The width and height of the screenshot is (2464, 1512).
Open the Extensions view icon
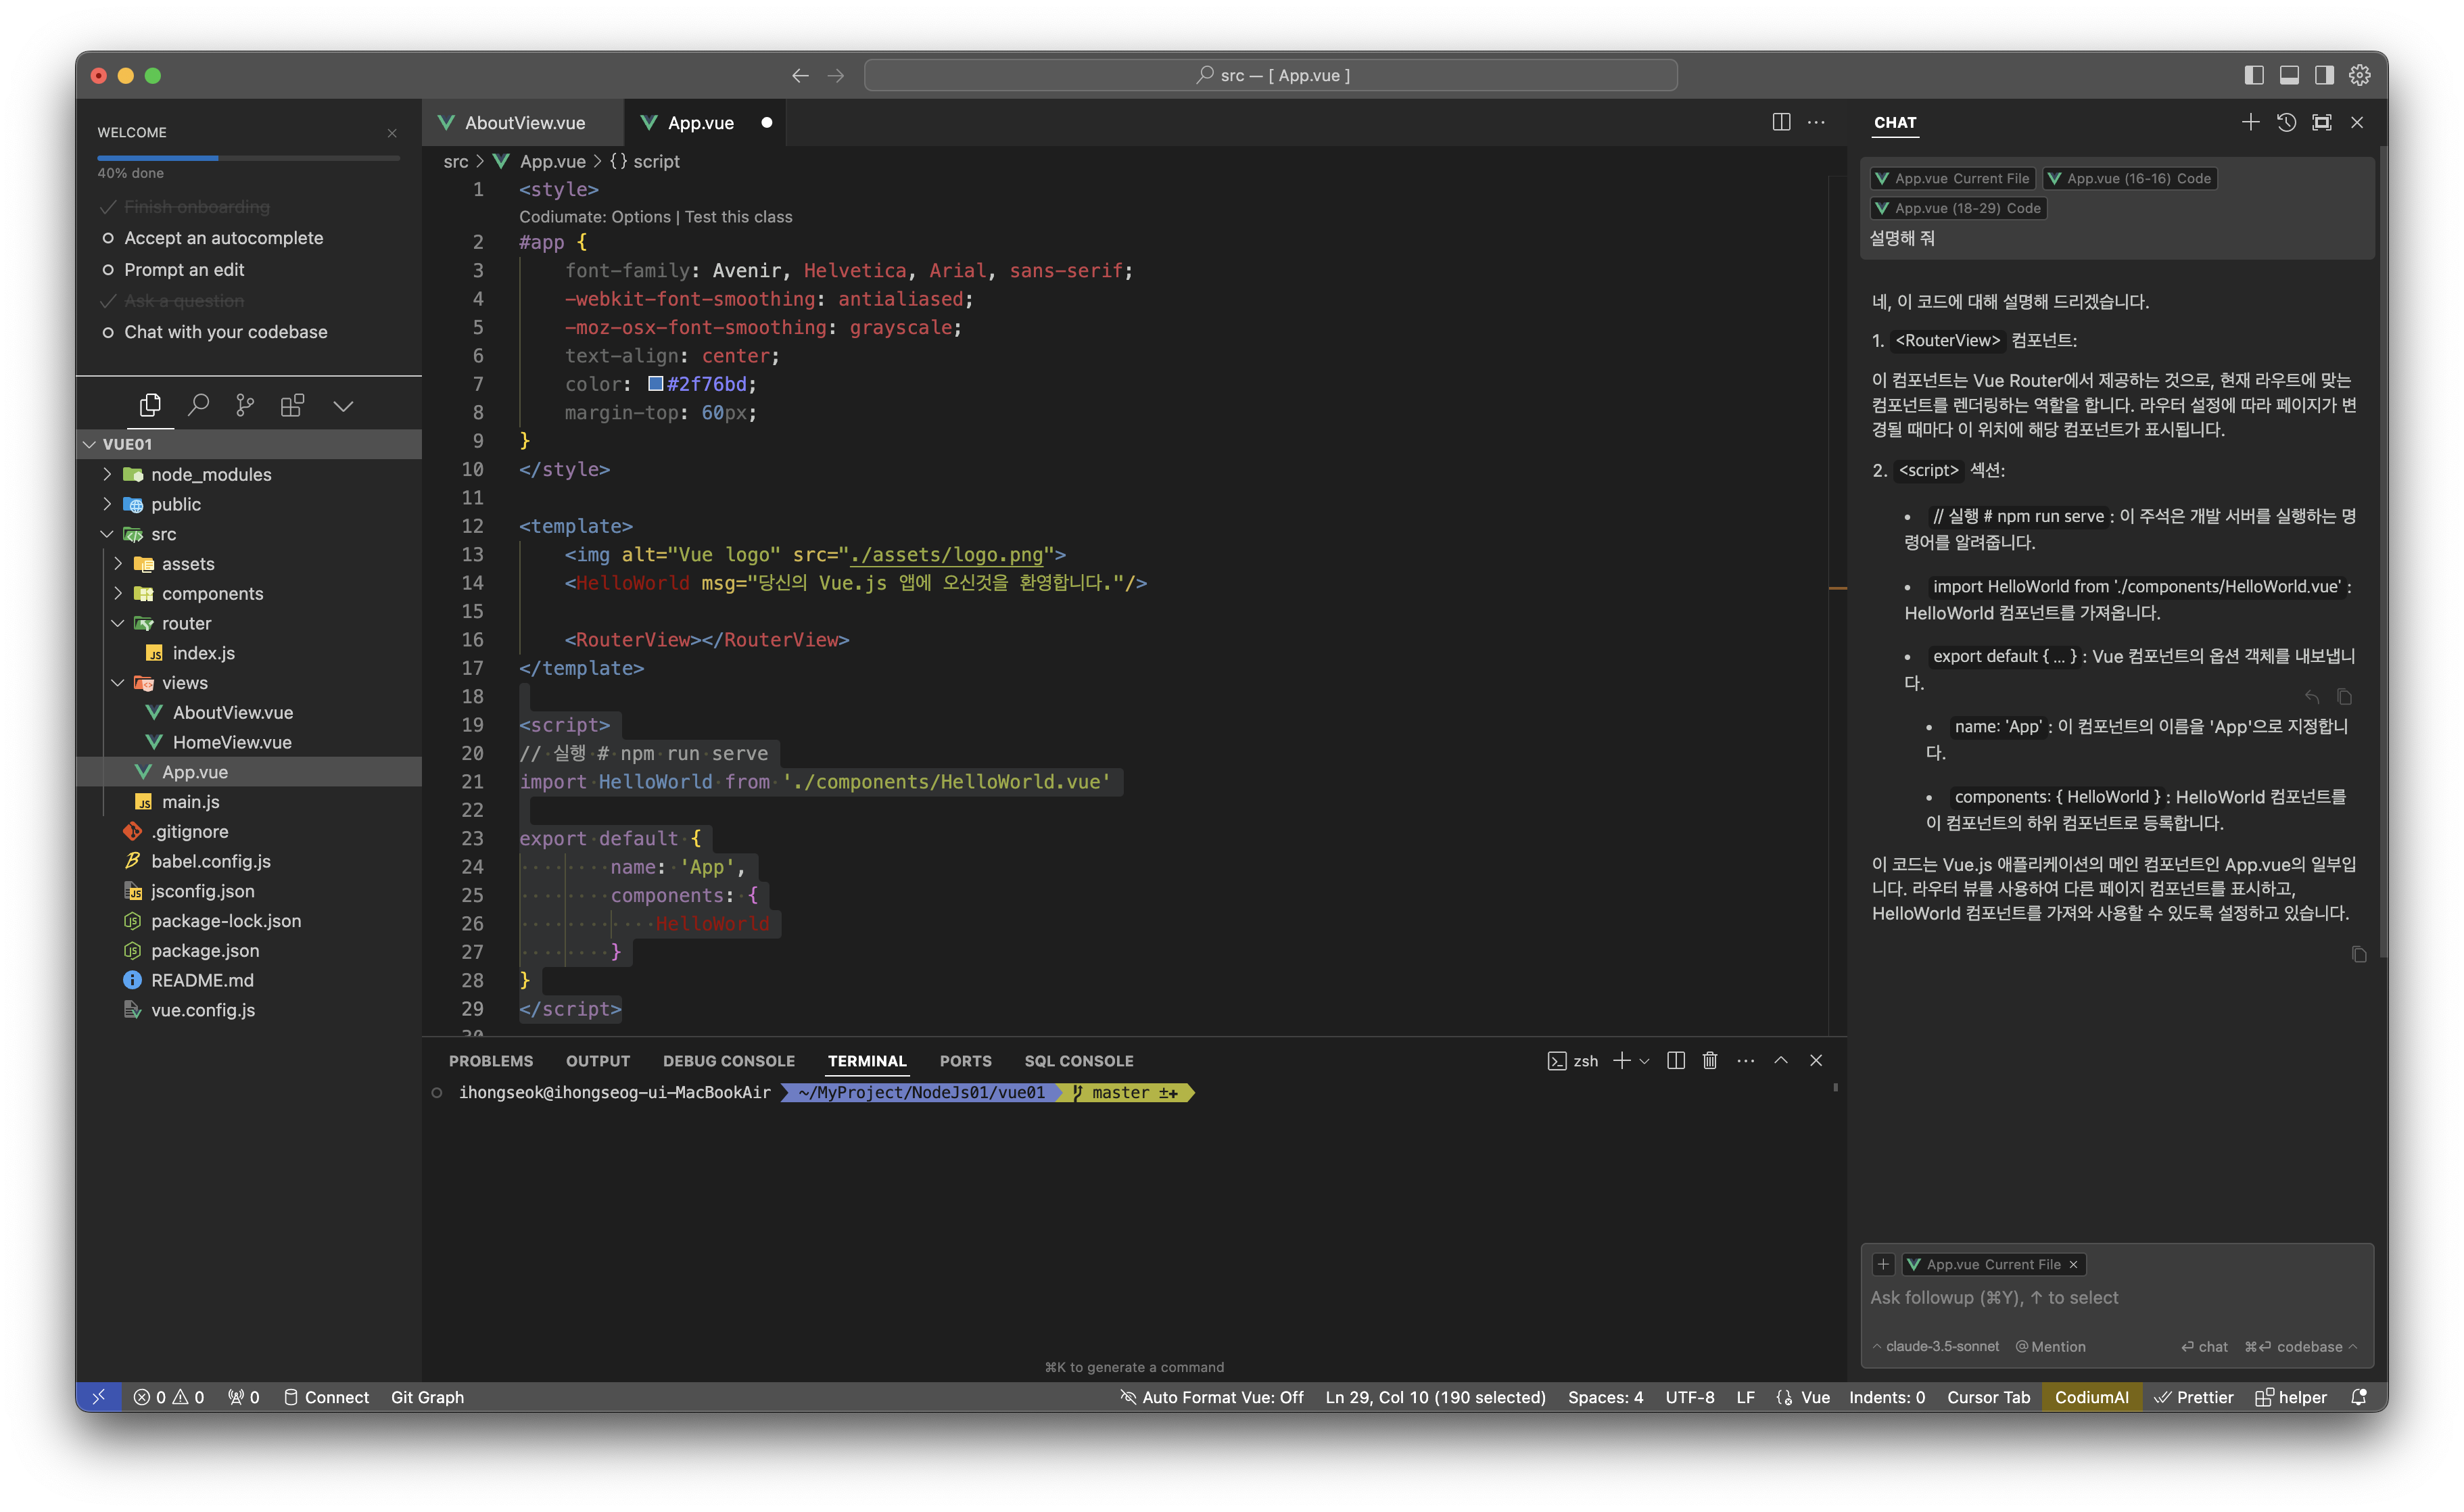292,405
